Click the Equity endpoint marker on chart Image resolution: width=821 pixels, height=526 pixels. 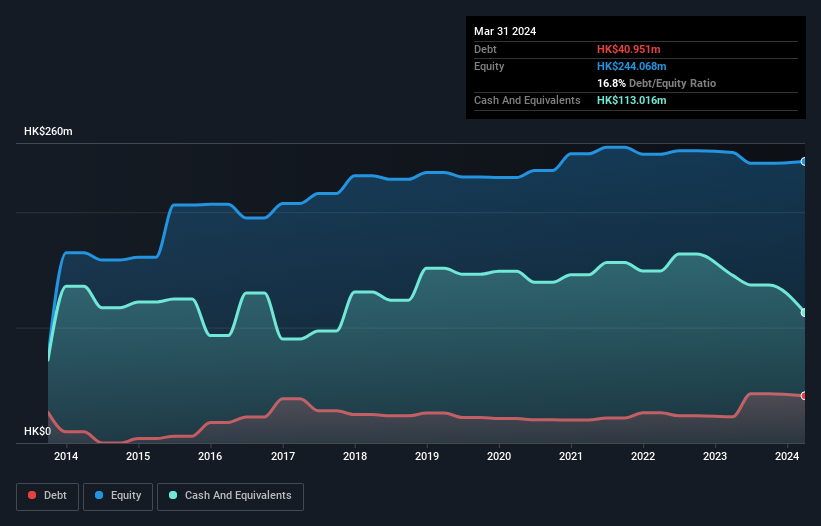804,162
